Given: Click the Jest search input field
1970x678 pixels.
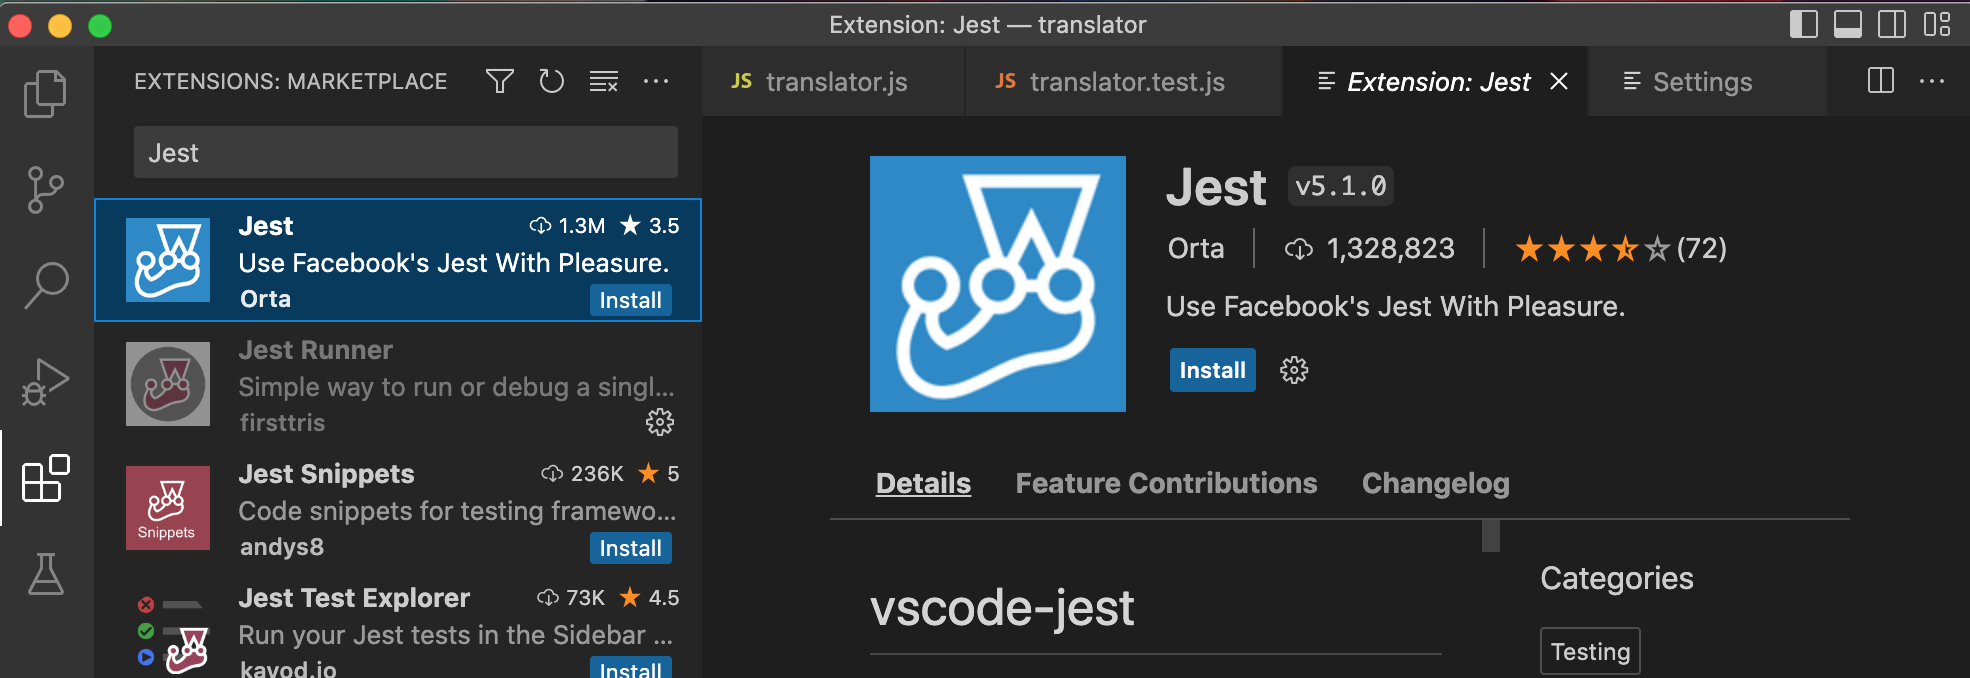Looking at the screenshot, I should tap(406, 152).
